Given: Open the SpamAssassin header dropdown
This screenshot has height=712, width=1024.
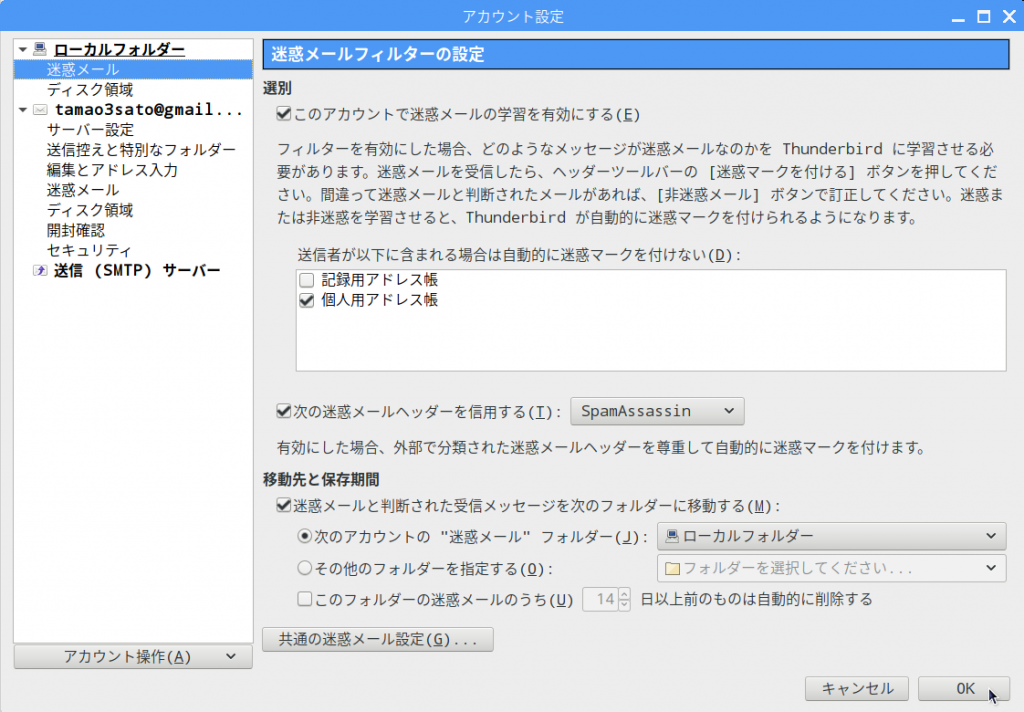Looking at the screenshot, I should pos(657,412).
